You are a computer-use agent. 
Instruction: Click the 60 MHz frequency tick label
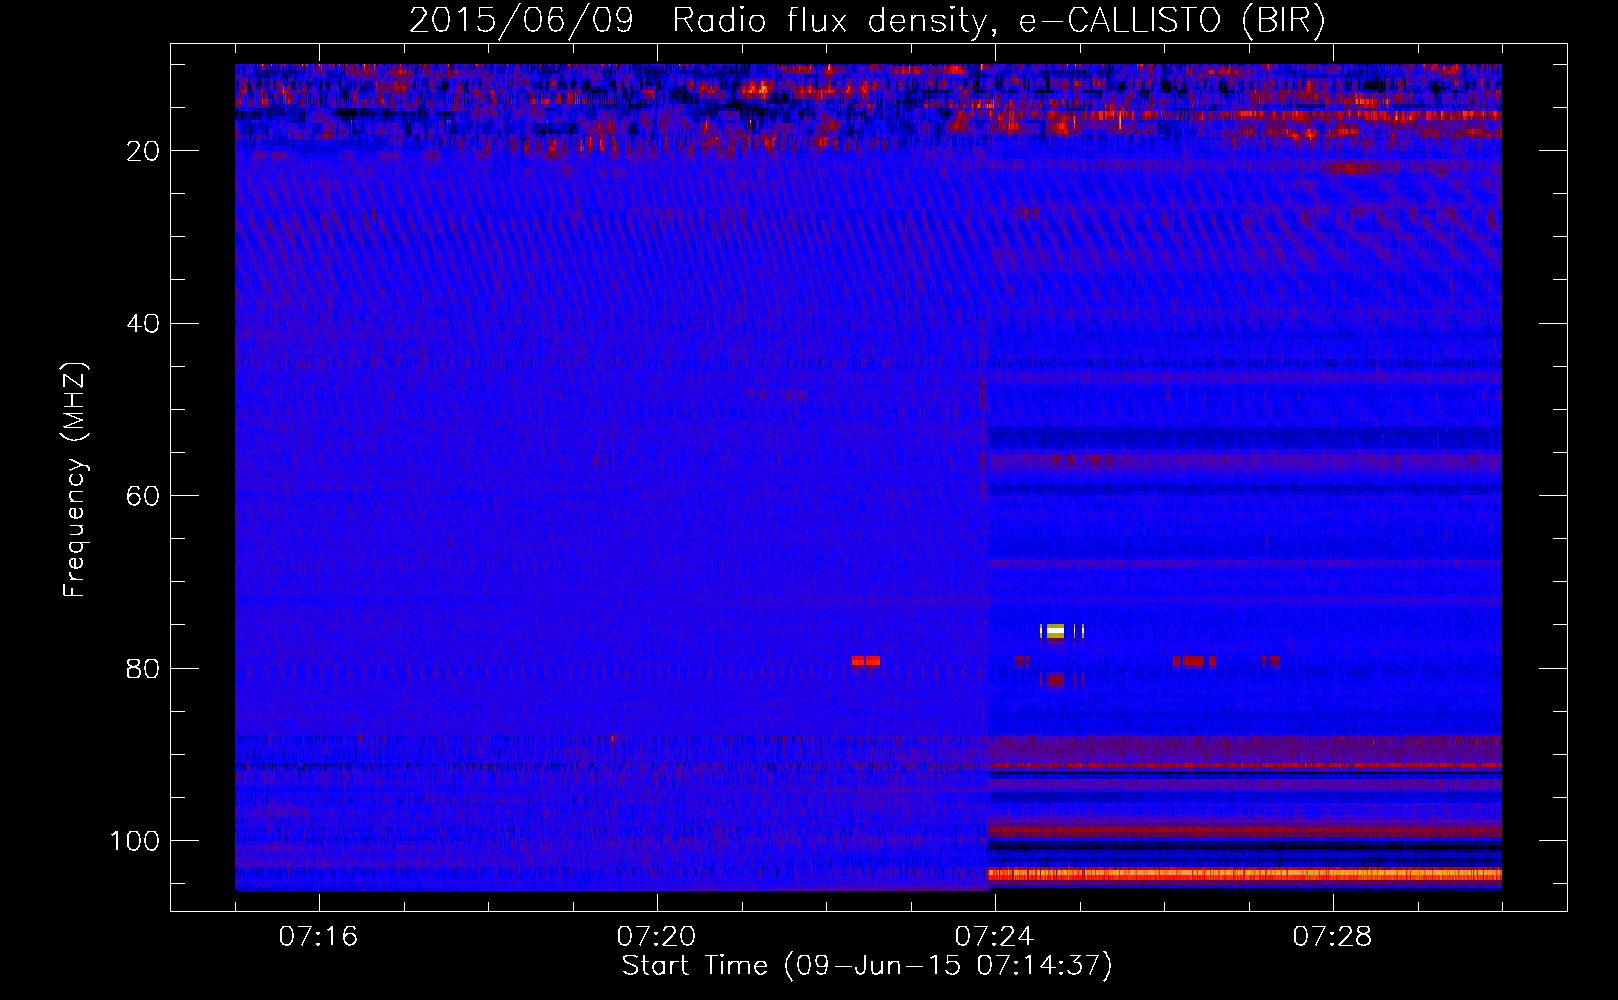(x=143, y=497)
